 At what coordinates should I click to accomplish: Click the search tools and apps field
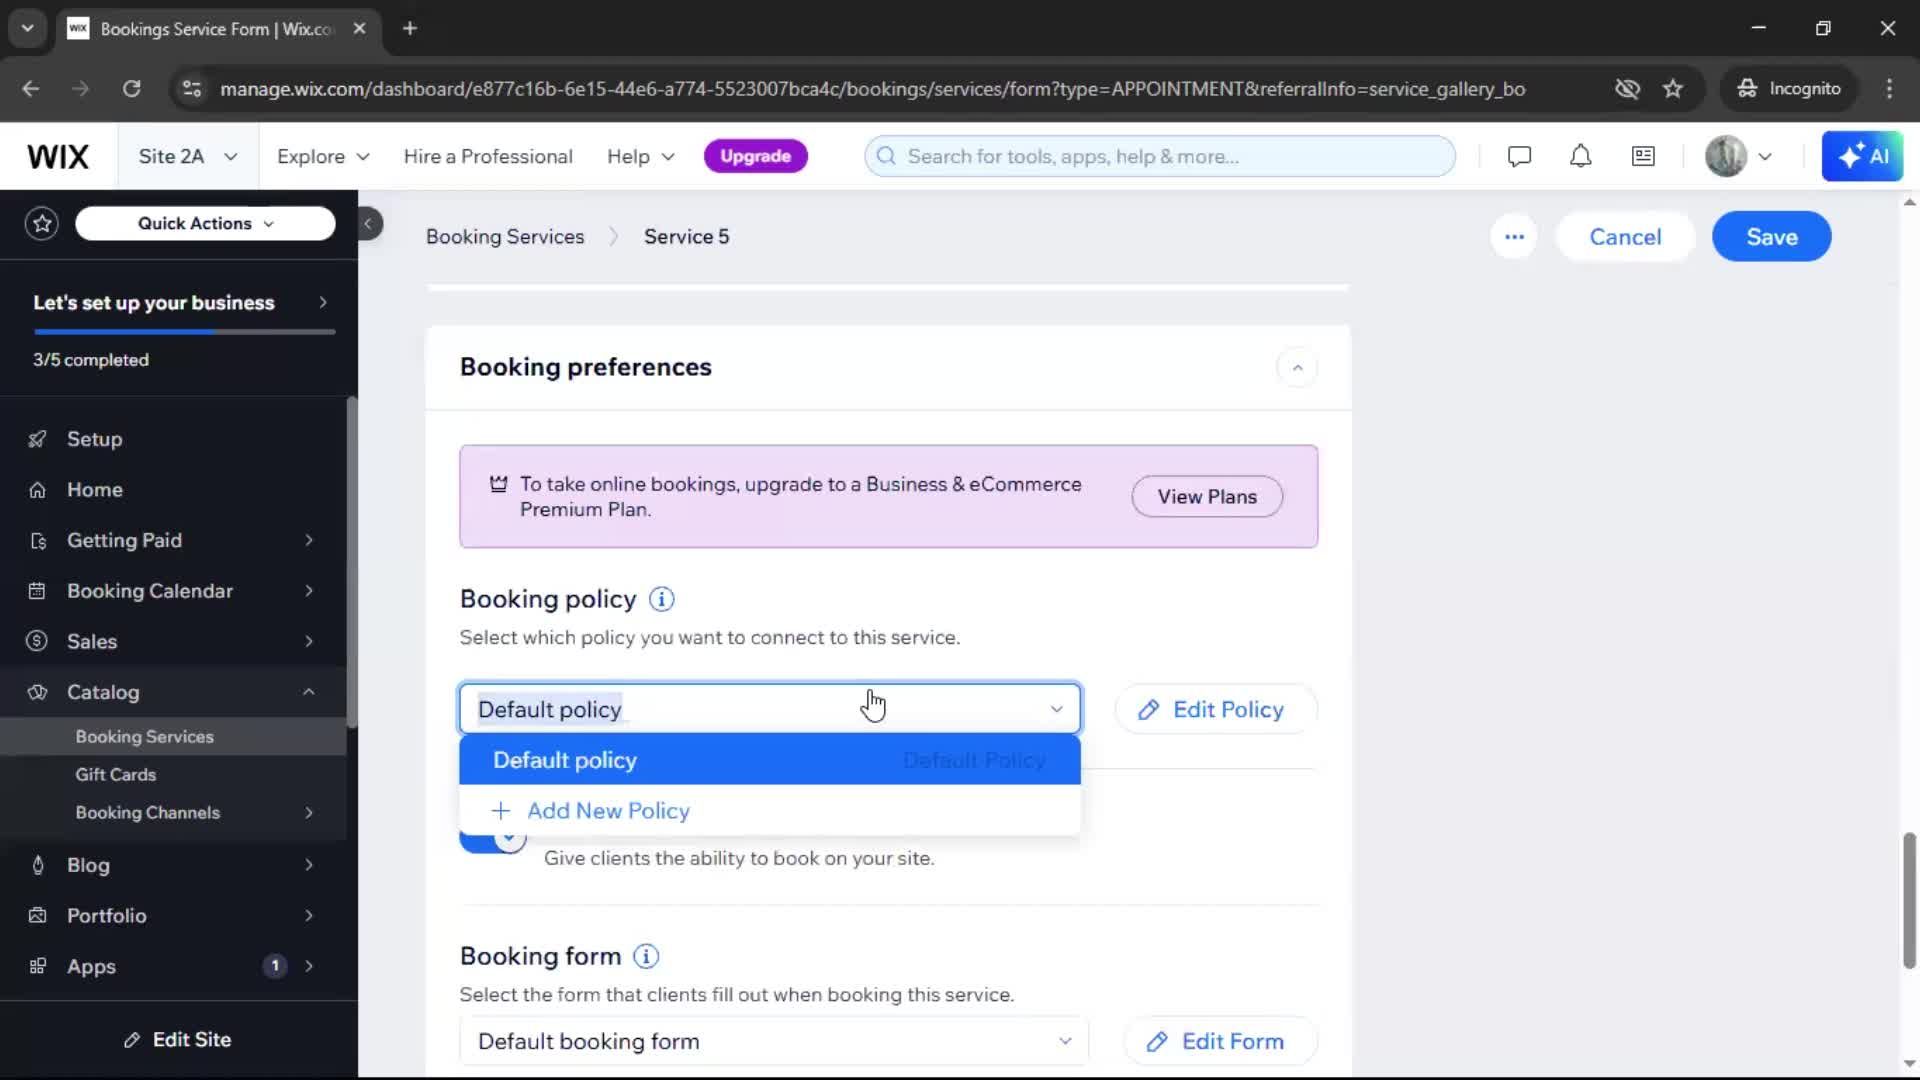point(1159,156)
